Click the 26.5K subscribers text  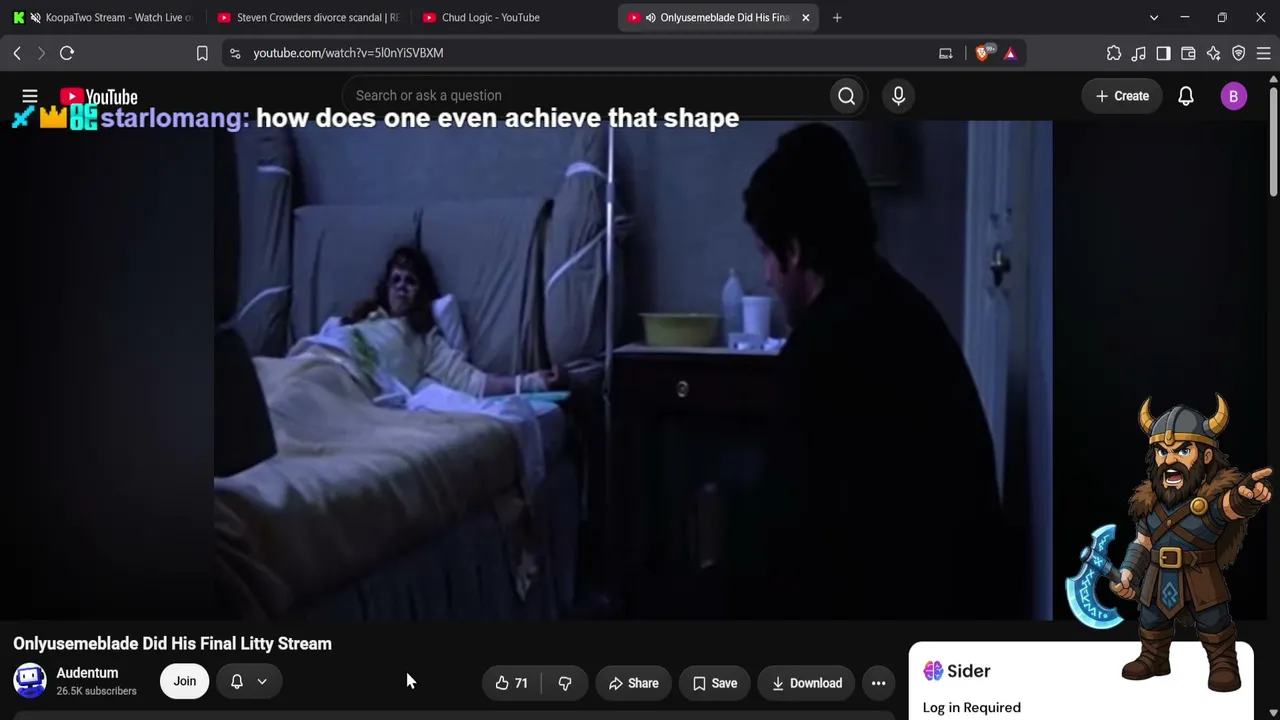point(96,691)
